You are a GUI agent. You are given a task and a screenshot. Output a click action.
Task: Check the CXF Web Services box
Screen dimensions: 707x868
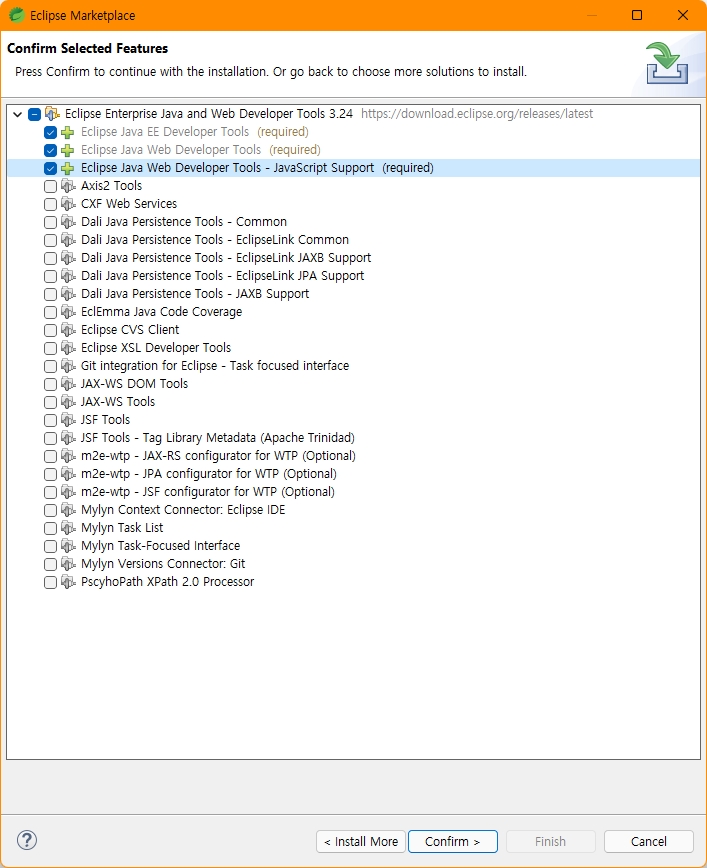(x=50, y=204)
